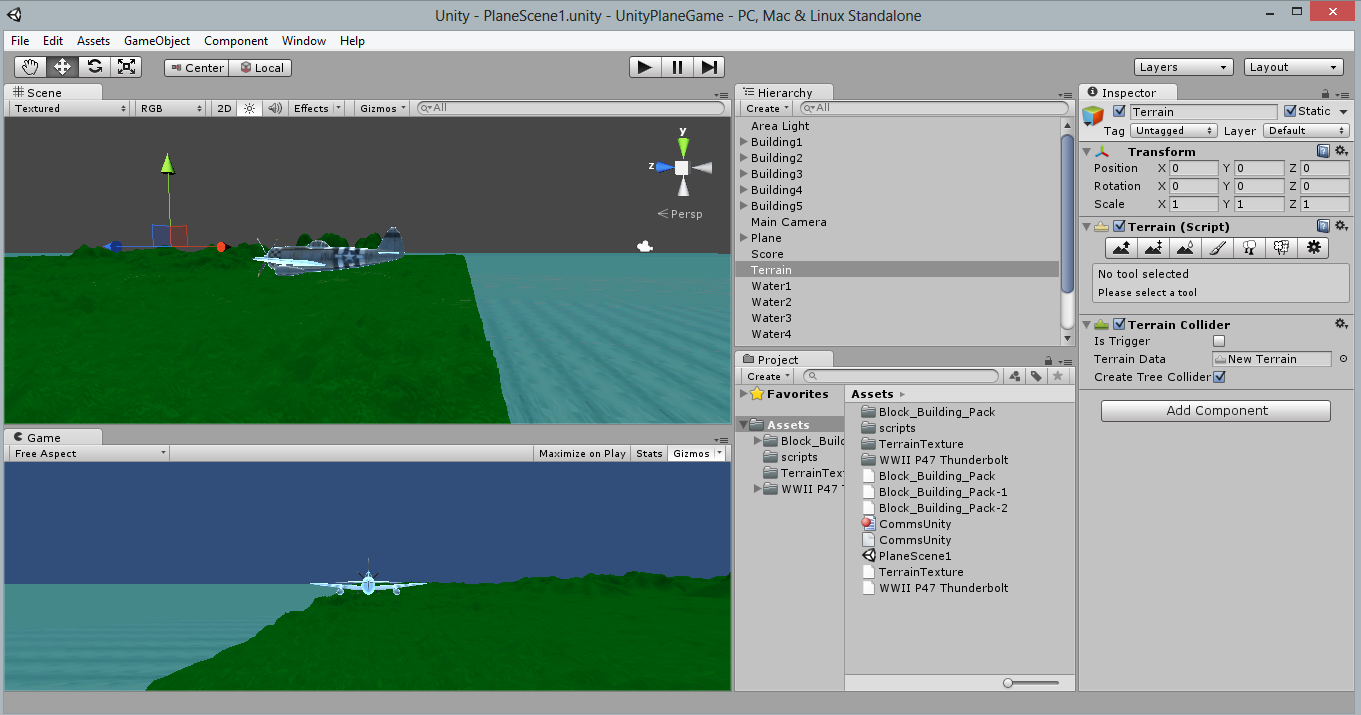Enable Is Trigger on Terrain Collider
Viewport: 1361px width, 715px height.
[1218, 341]
